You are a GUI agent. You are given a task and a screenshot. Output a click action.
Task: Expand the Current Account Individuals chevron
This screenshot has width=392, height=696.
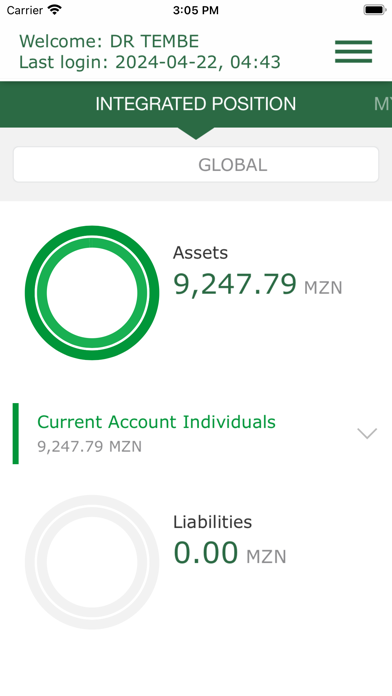367,433
